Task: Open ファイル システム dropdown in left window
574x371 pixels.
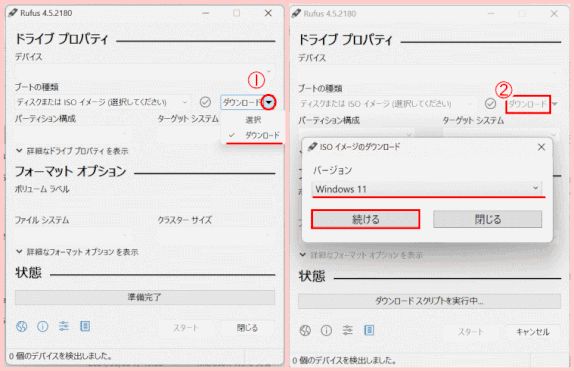Action: [73, 234]
